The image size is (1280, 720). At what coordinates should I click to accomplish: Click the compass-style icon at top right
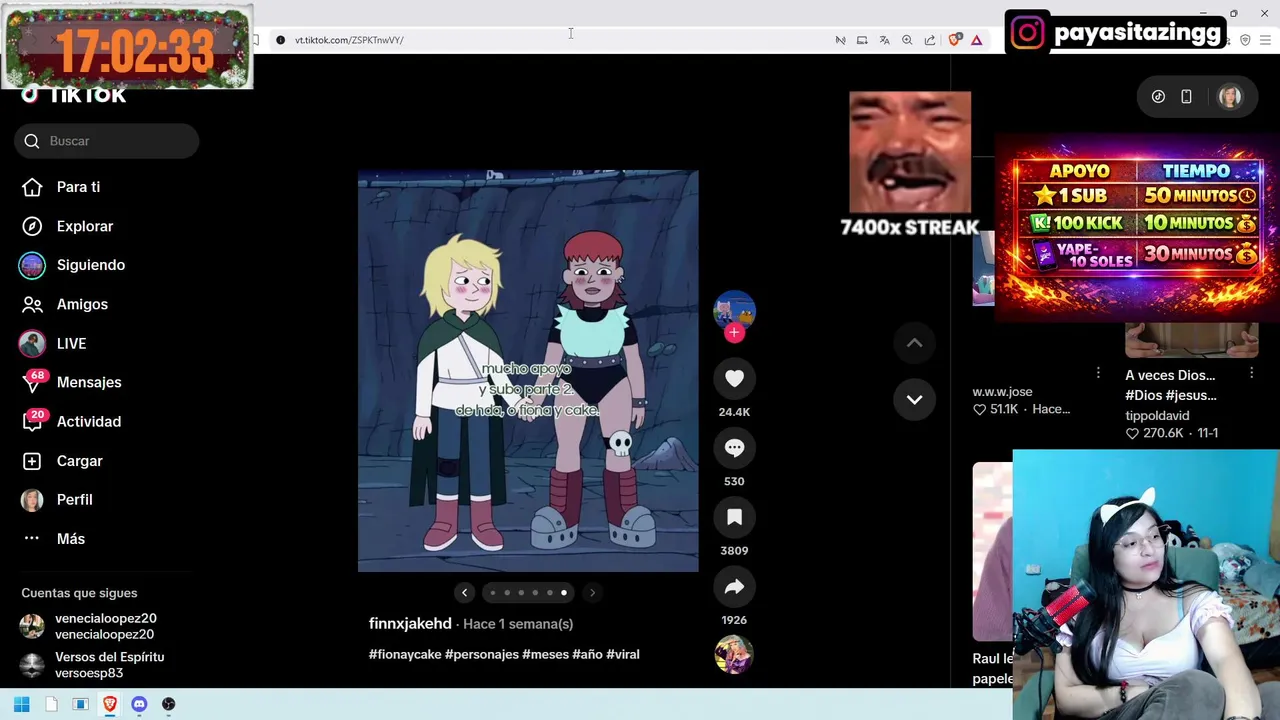tap(1158, 97)
